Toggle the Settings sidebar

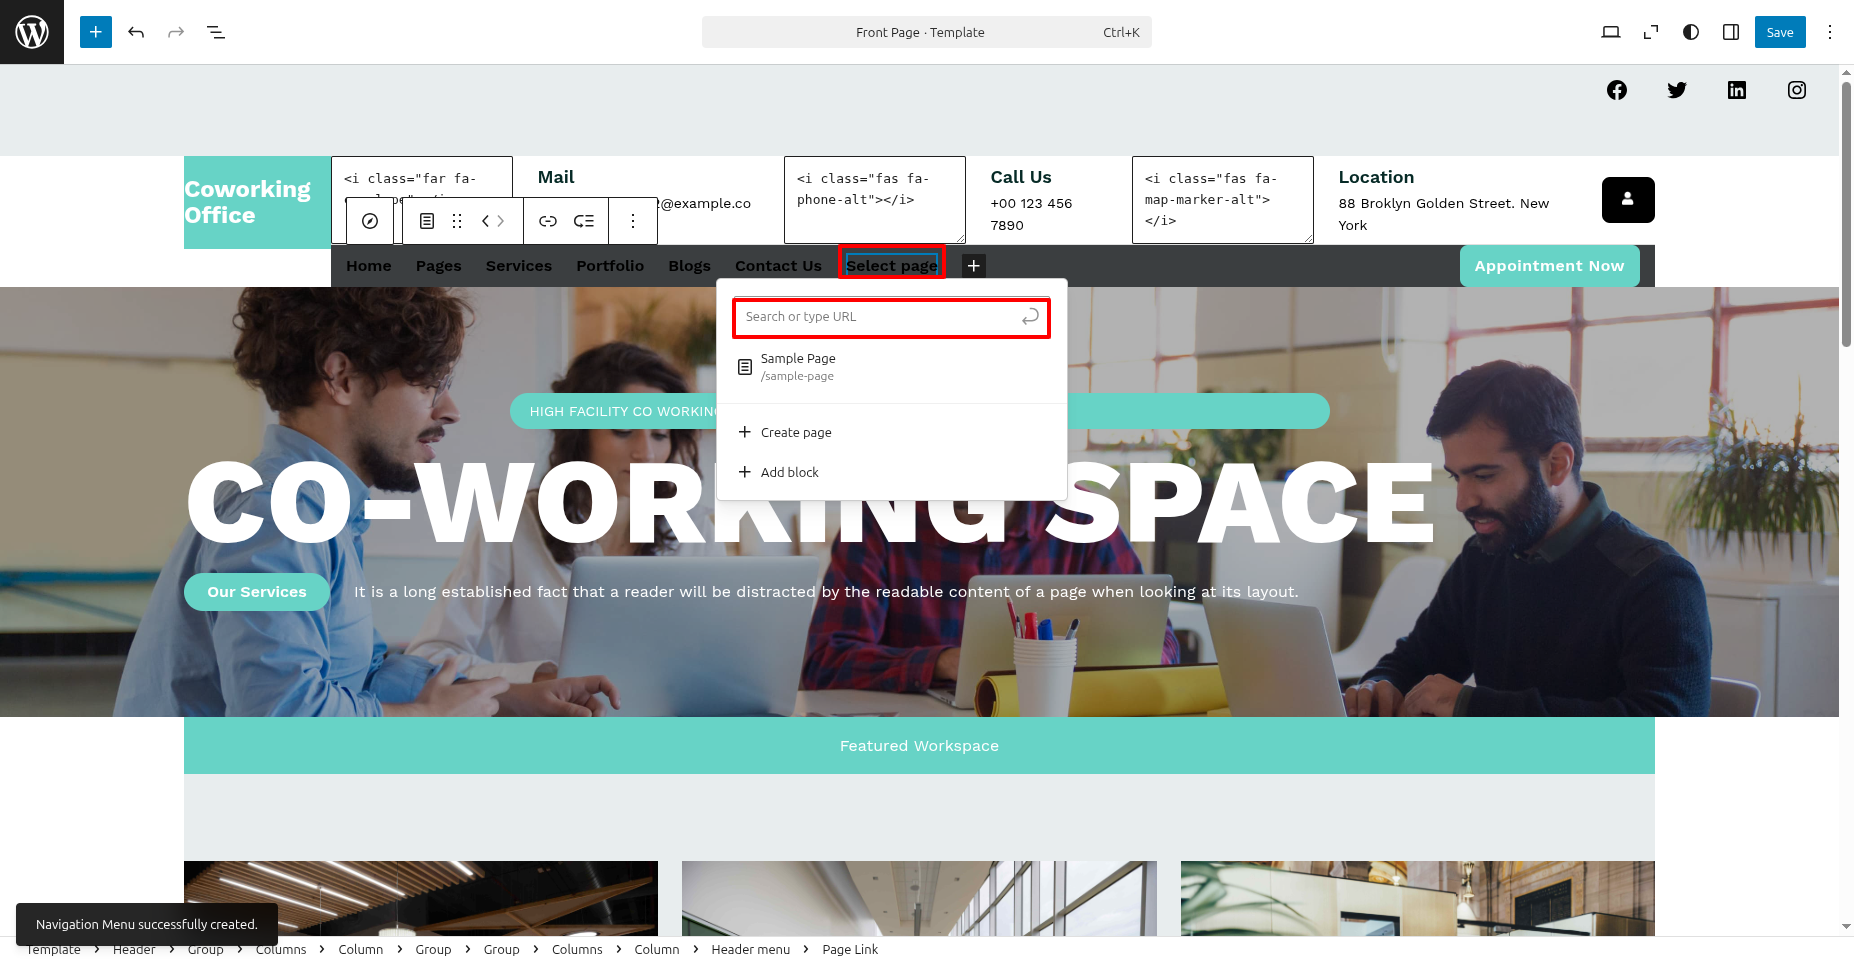[1730, 32]
